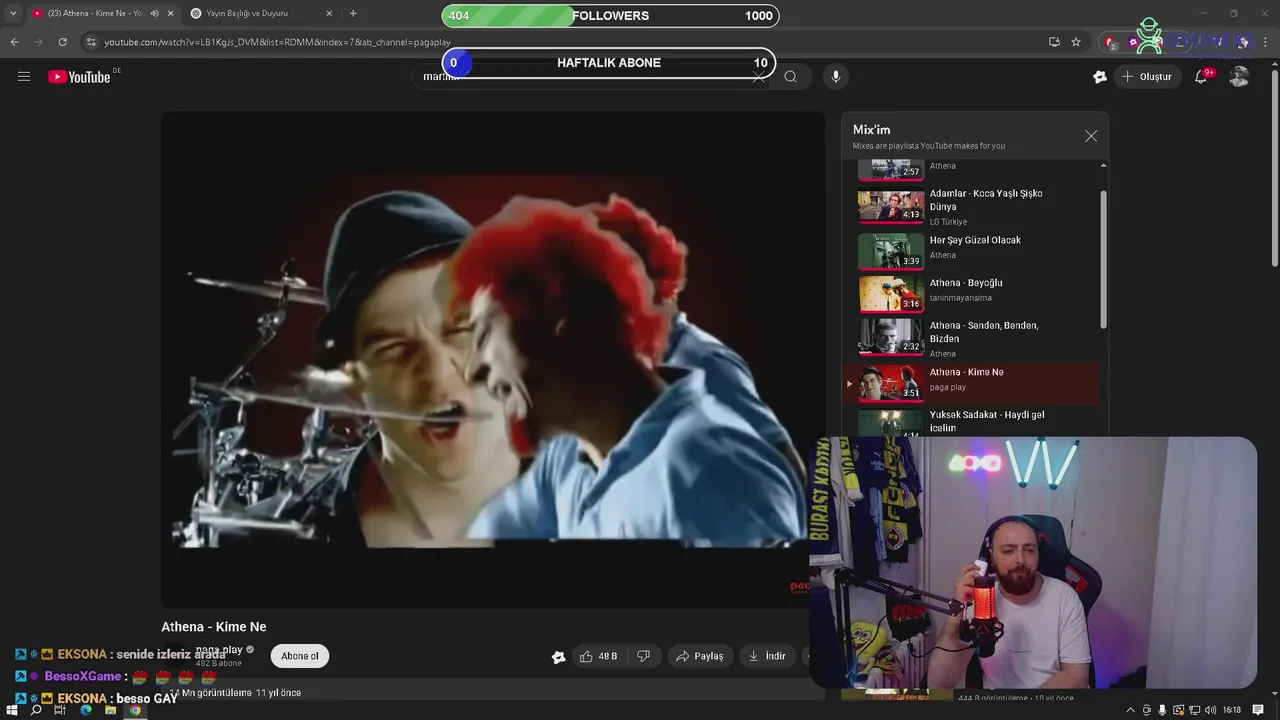Mute the tab audio speaker icon
This screenshot has width=1280, height=720.
pos(154,13)
